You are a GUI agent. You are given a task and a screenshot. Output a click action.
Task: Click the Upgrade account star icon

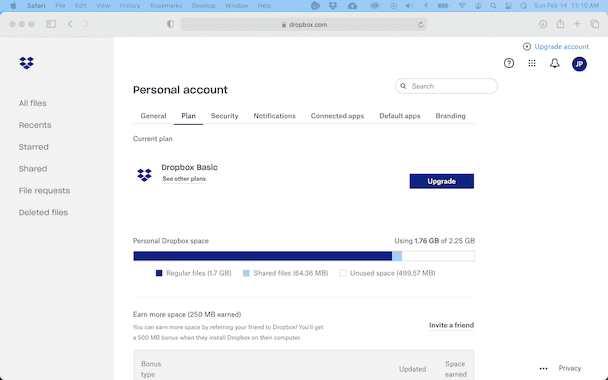pos(527,47)
